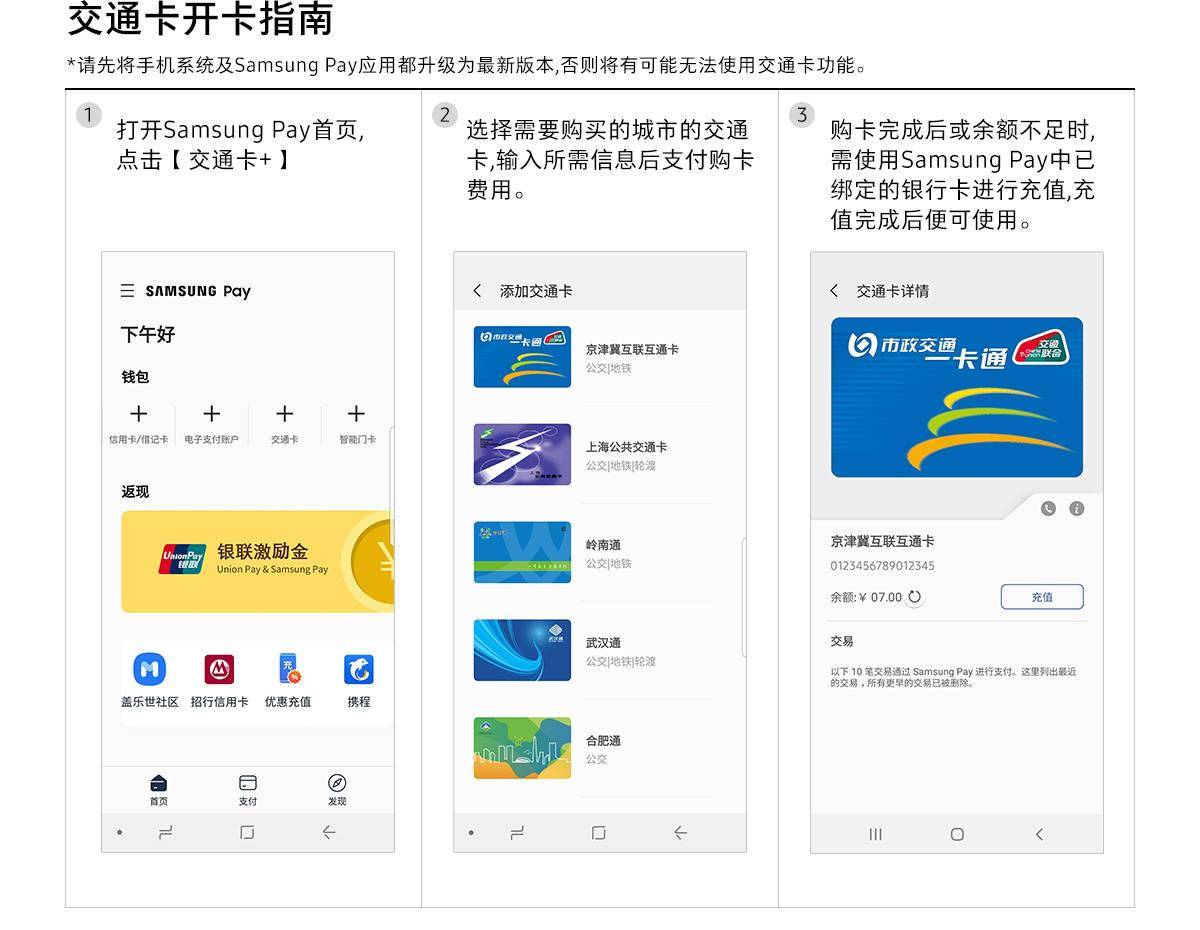
Task: Switch to the 发现 tab
Action: (337, 789)
